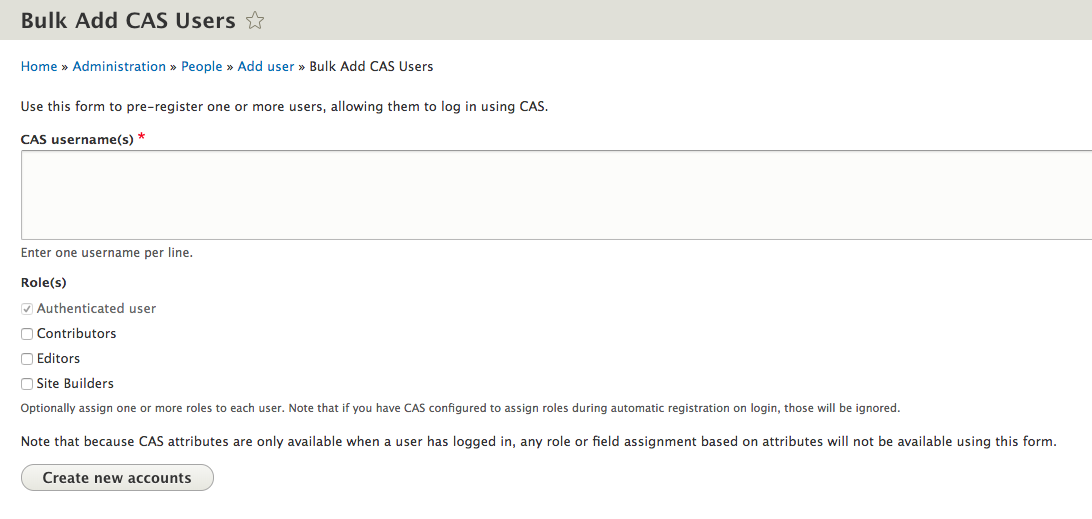Click the Bulk Add CAS Users page heading
1092x519 pixels.
click(128, 20)
